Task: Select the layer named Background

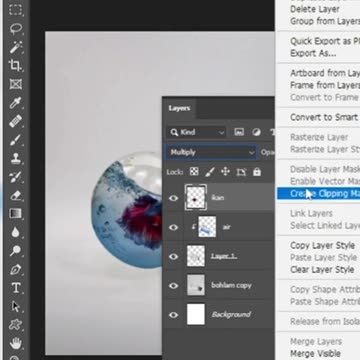Action: [x=231, y=315]
